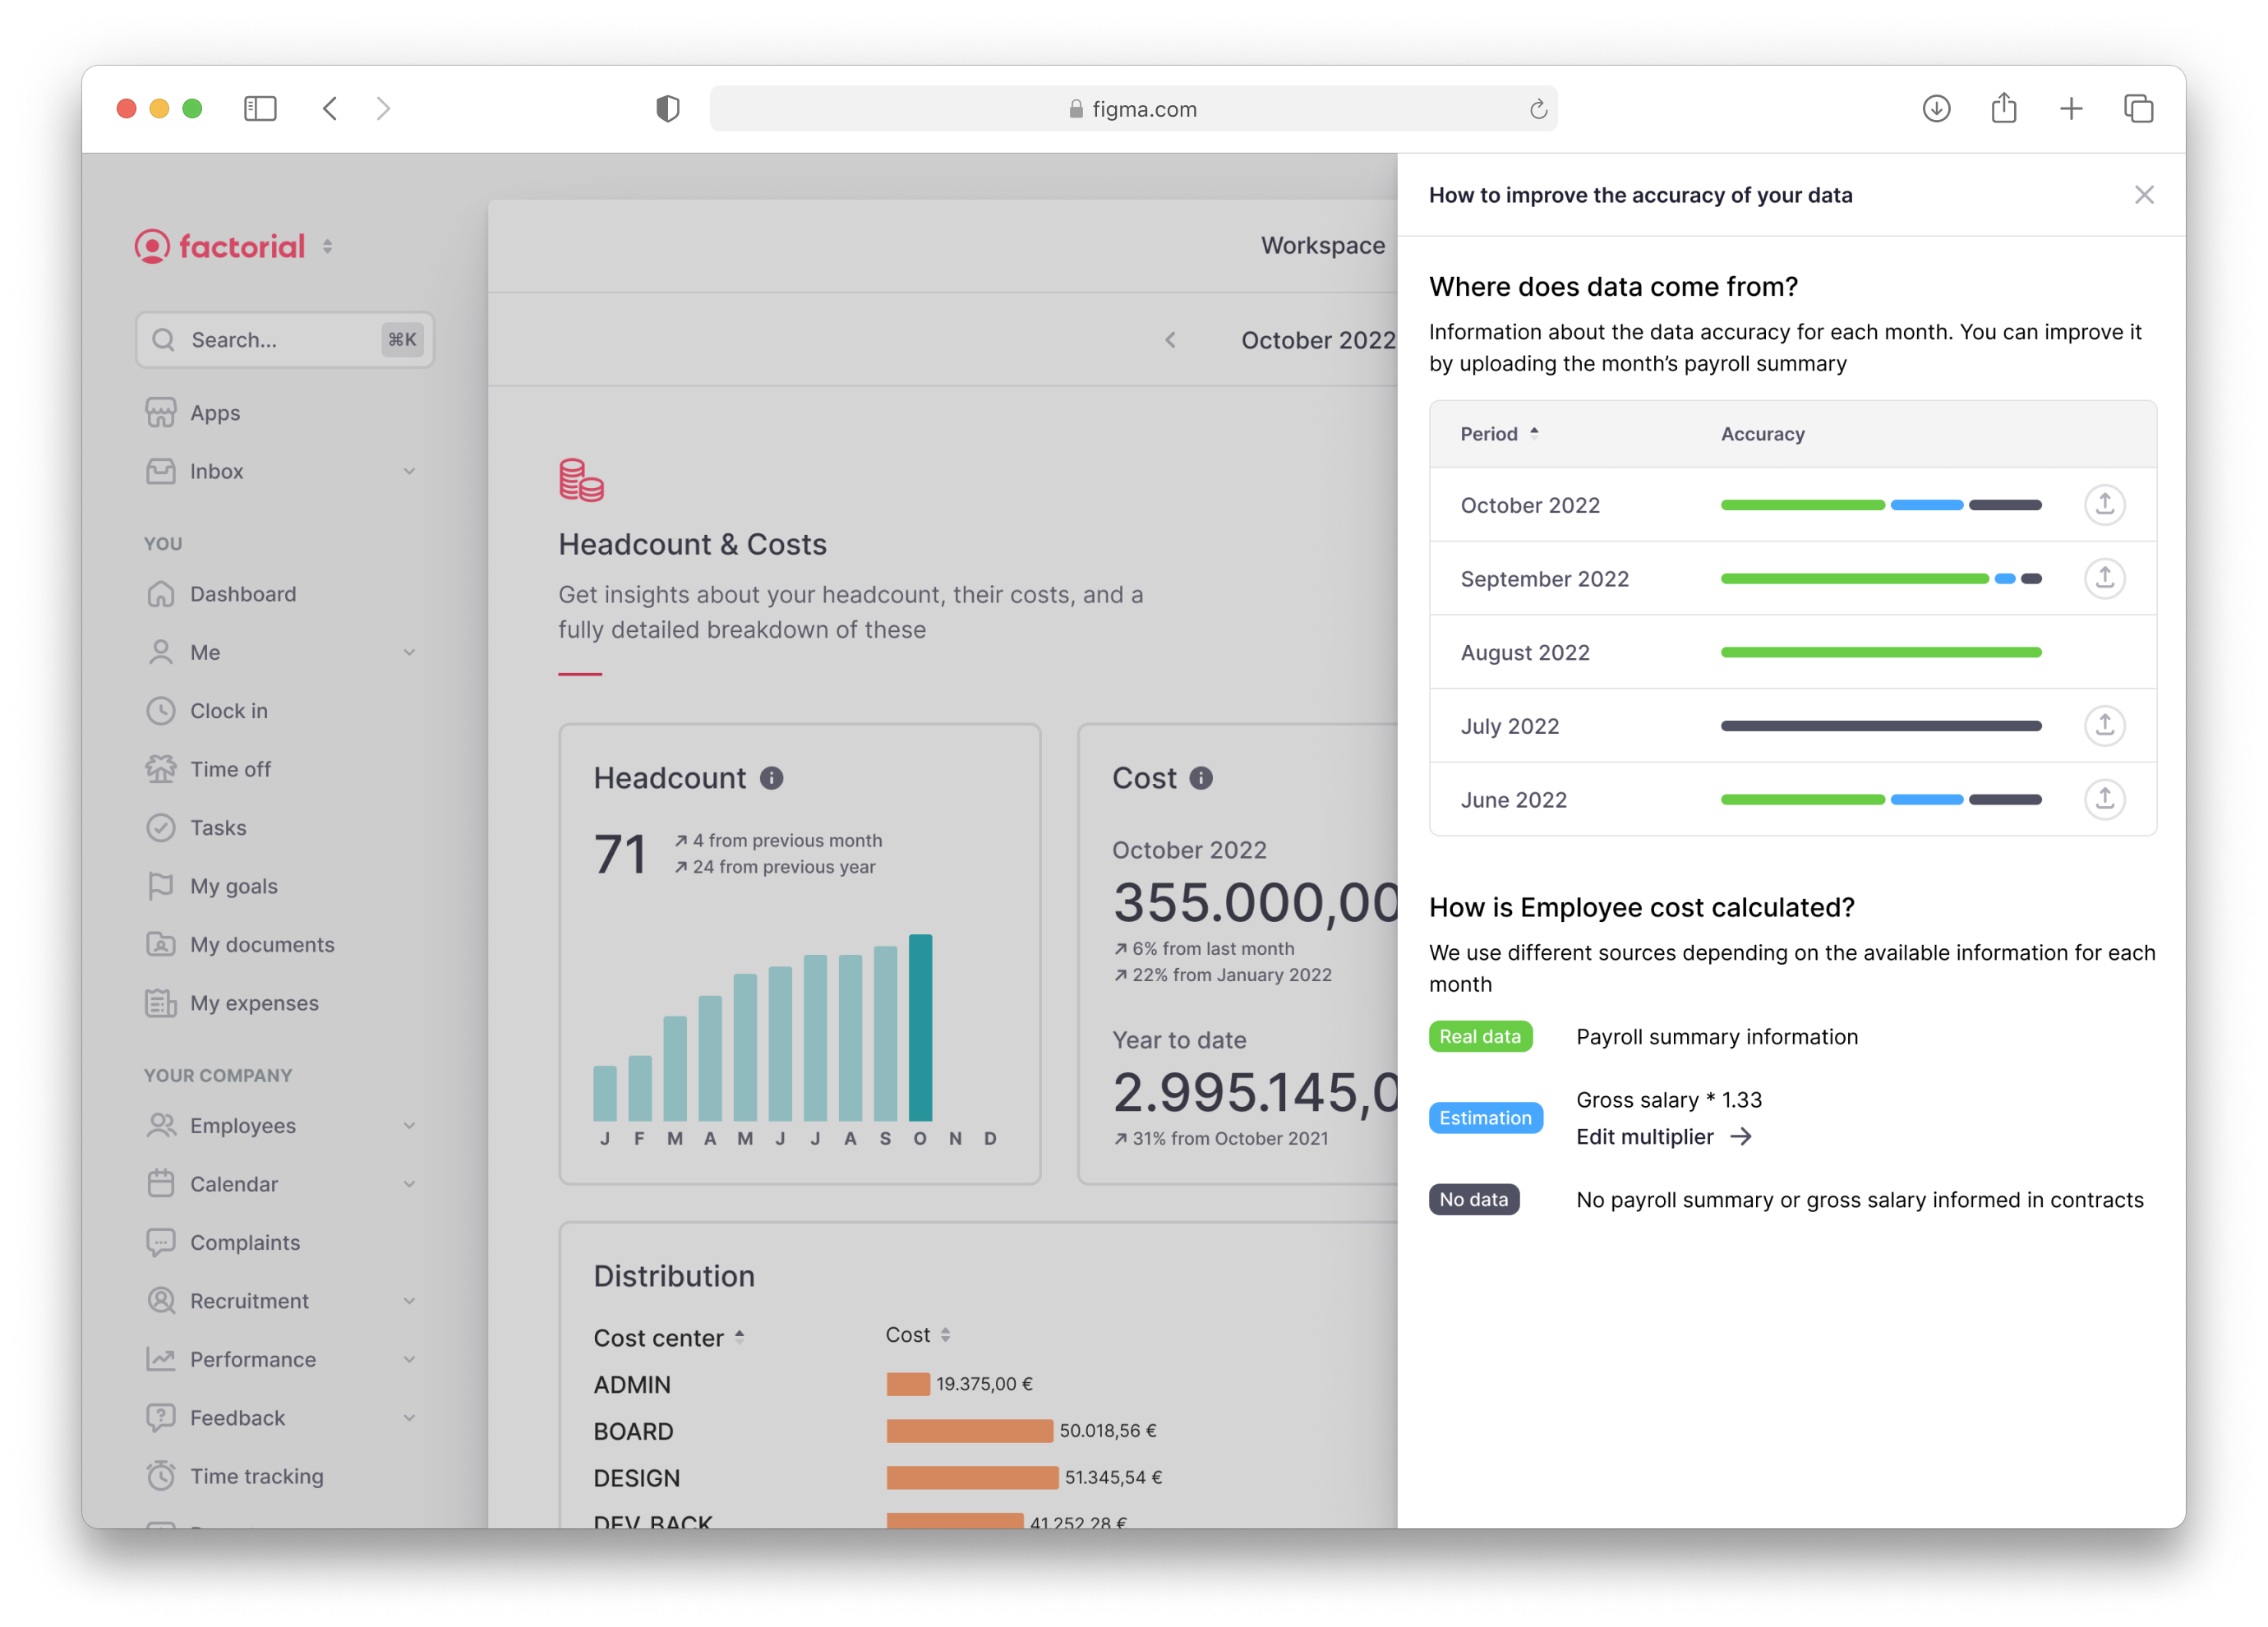Click the Safari share icon
The width and height of the screenshot is (2268, 1627).
(2003, 108)
